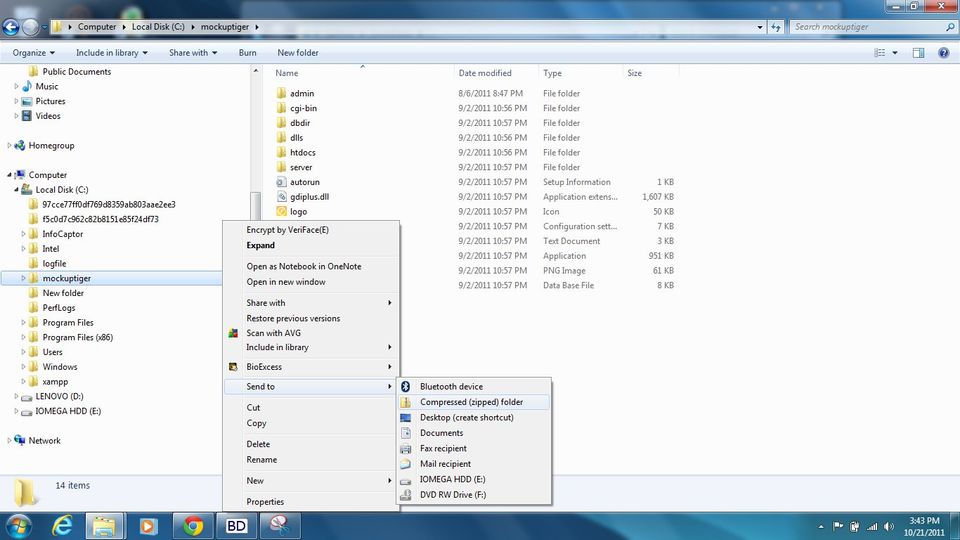Select IOMEGA HDD (E:) in tree
960x540 pixels.
[x=68, y=411]
